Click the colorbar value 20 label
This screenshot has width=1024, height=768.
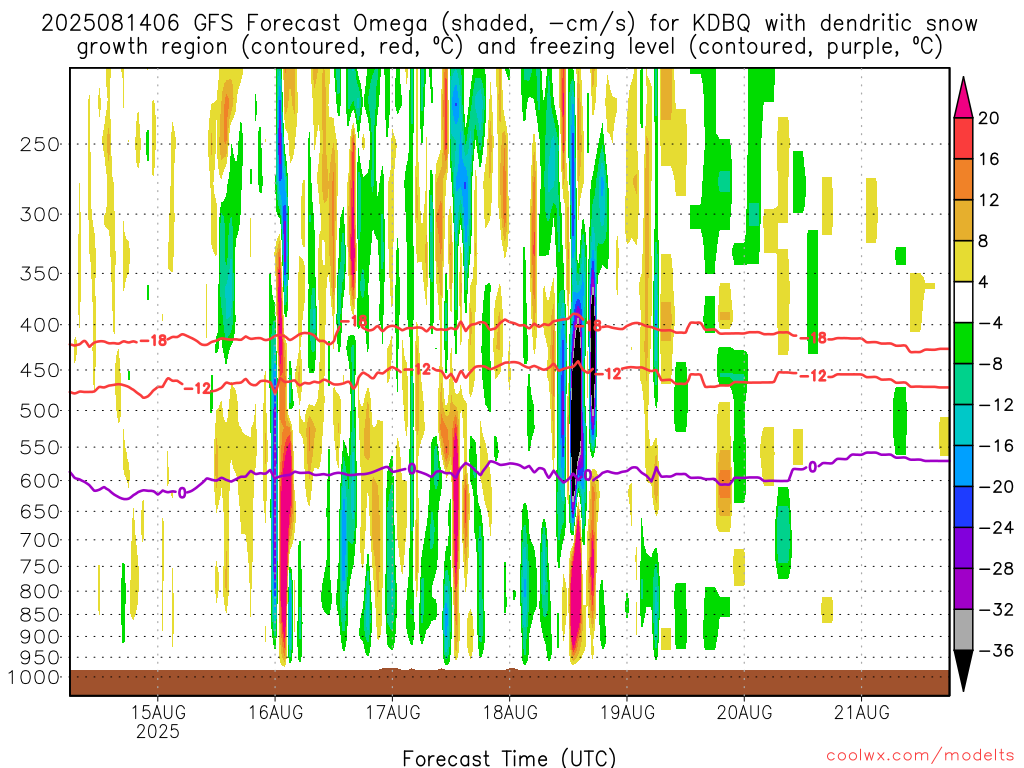pos(989,118)
